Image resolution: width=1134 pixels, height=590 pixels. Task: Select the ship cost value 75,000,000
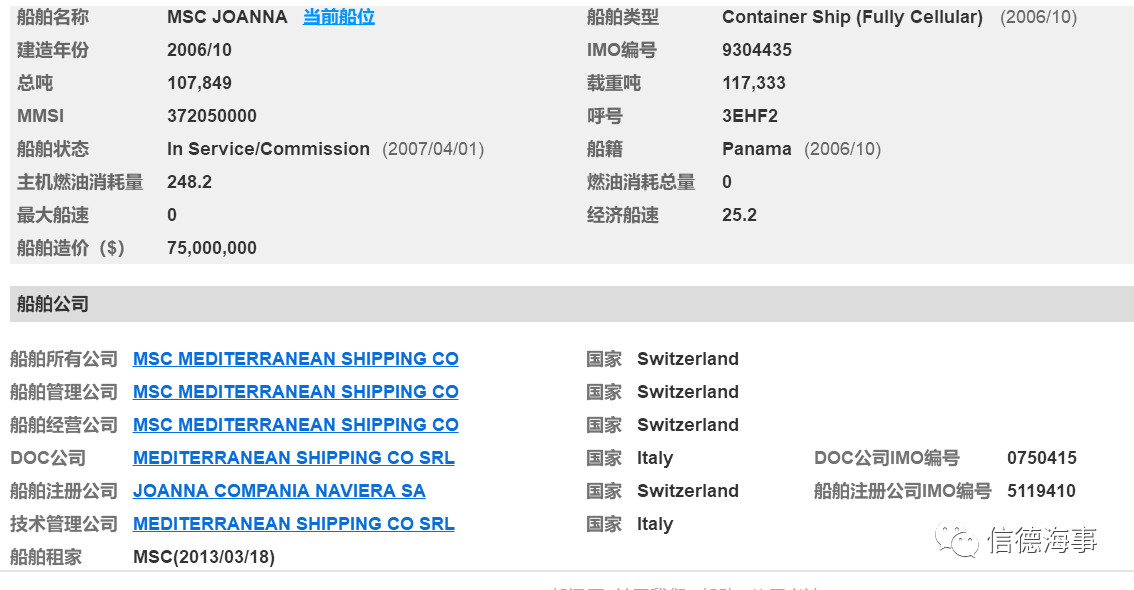tap(212, 248)
